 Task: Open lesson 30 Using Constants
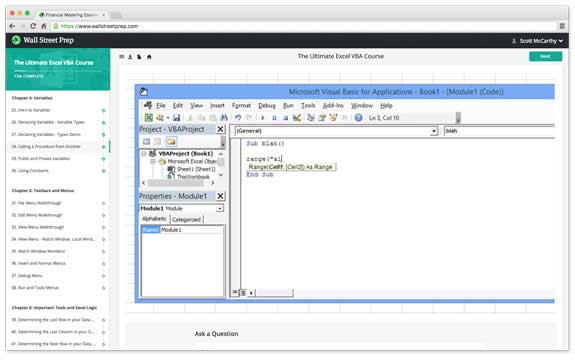coord(30,171)
